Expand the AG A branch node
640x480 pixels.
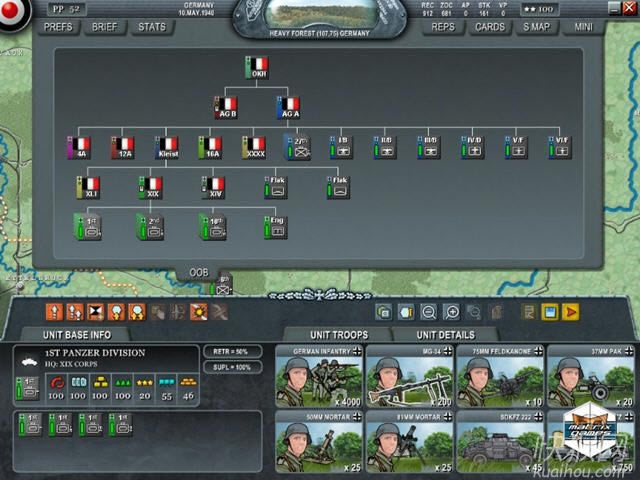(288, 108)
